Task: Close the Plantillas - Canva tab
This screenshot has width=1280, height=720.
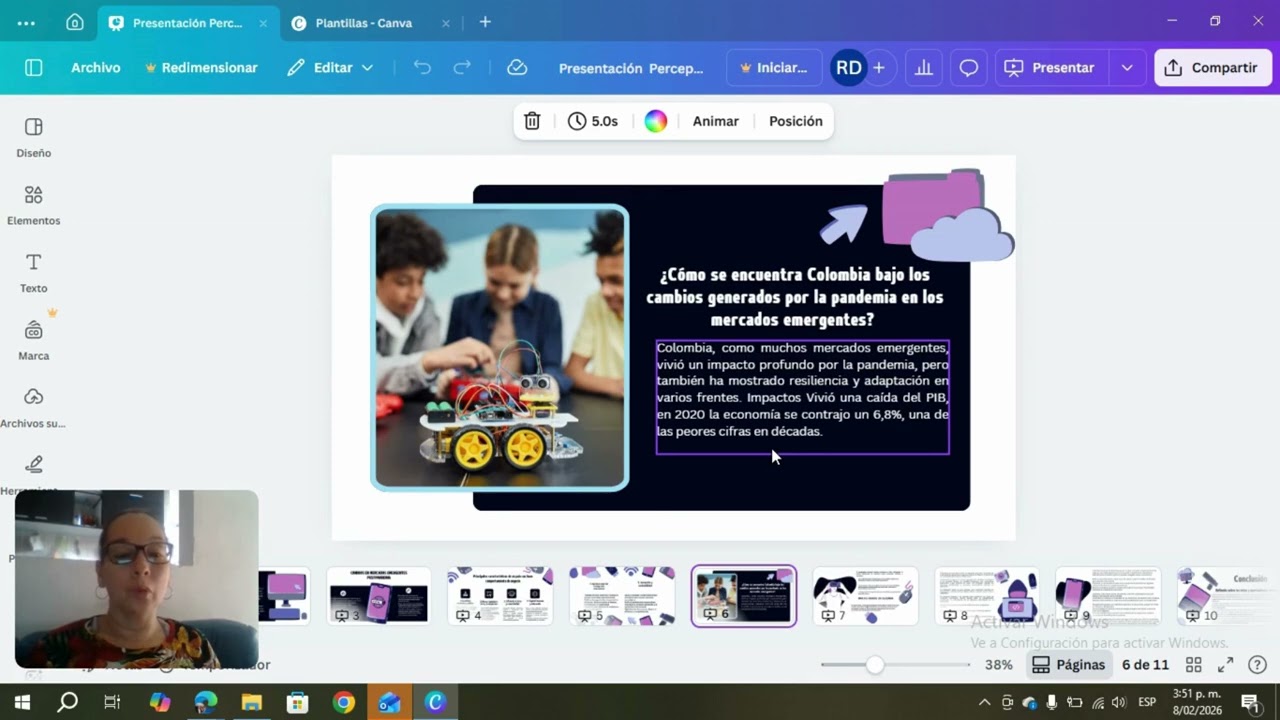Action: point(446,23)
